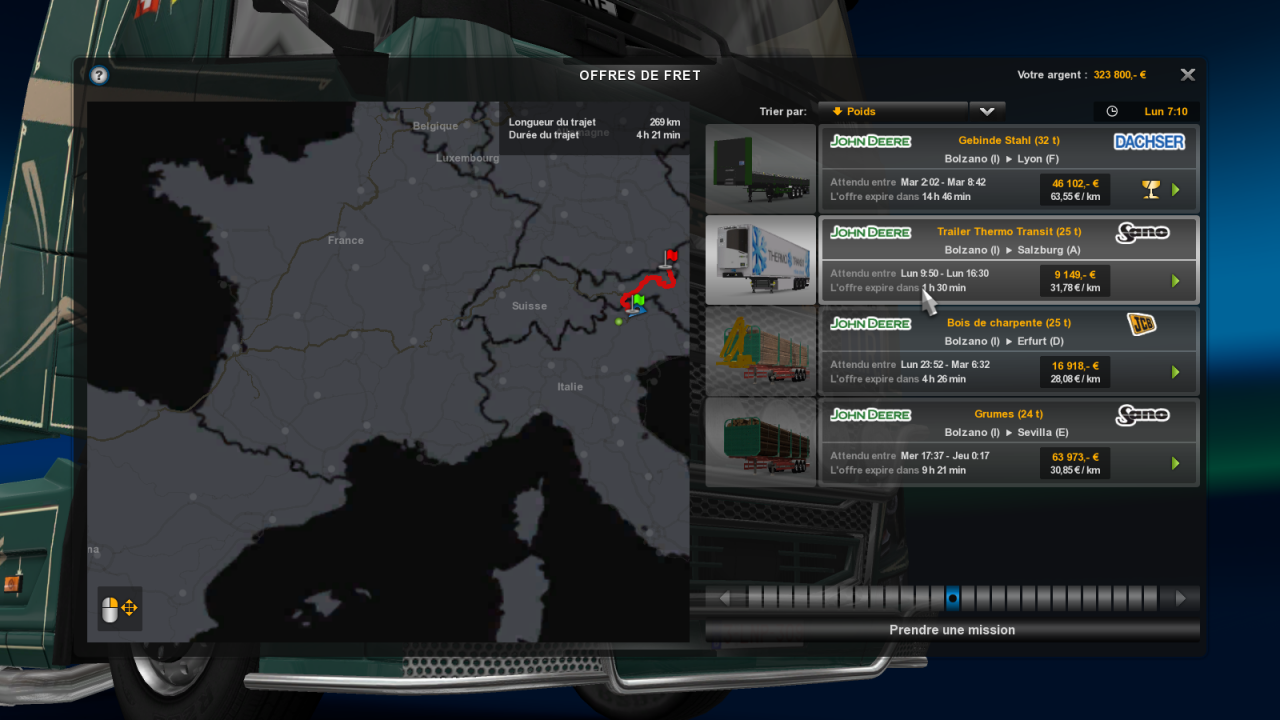Open the help question mark icon
The width and height of the screenshot is (1280, 720).
99,75
